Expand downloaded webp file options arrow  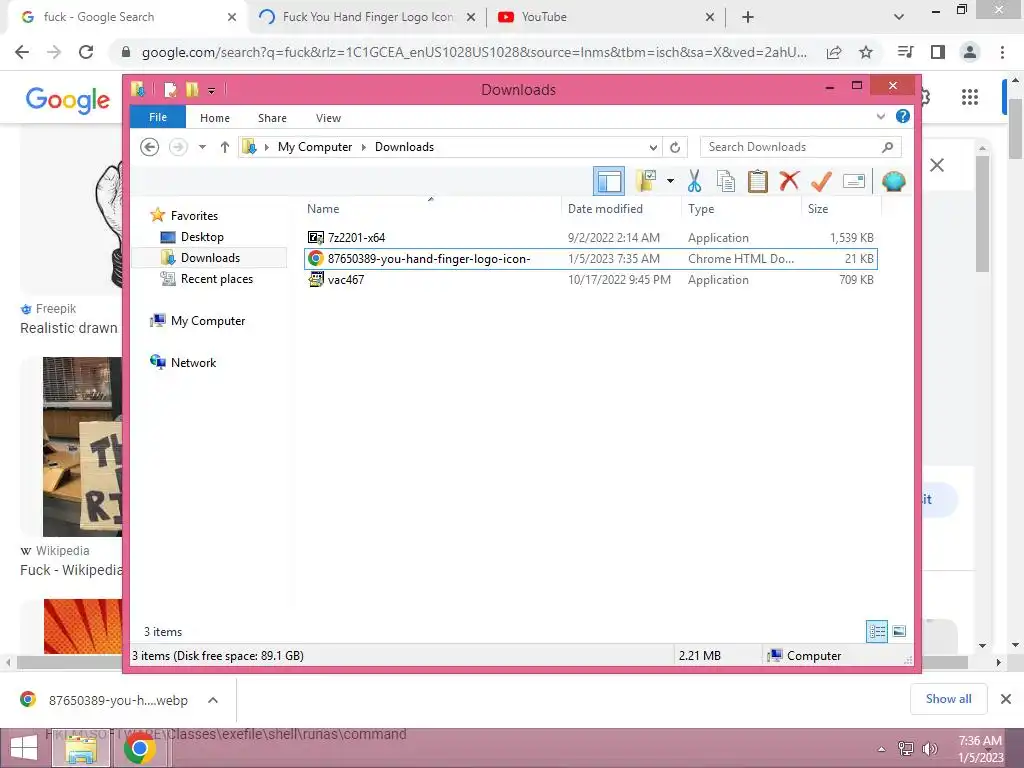point(213,700)
